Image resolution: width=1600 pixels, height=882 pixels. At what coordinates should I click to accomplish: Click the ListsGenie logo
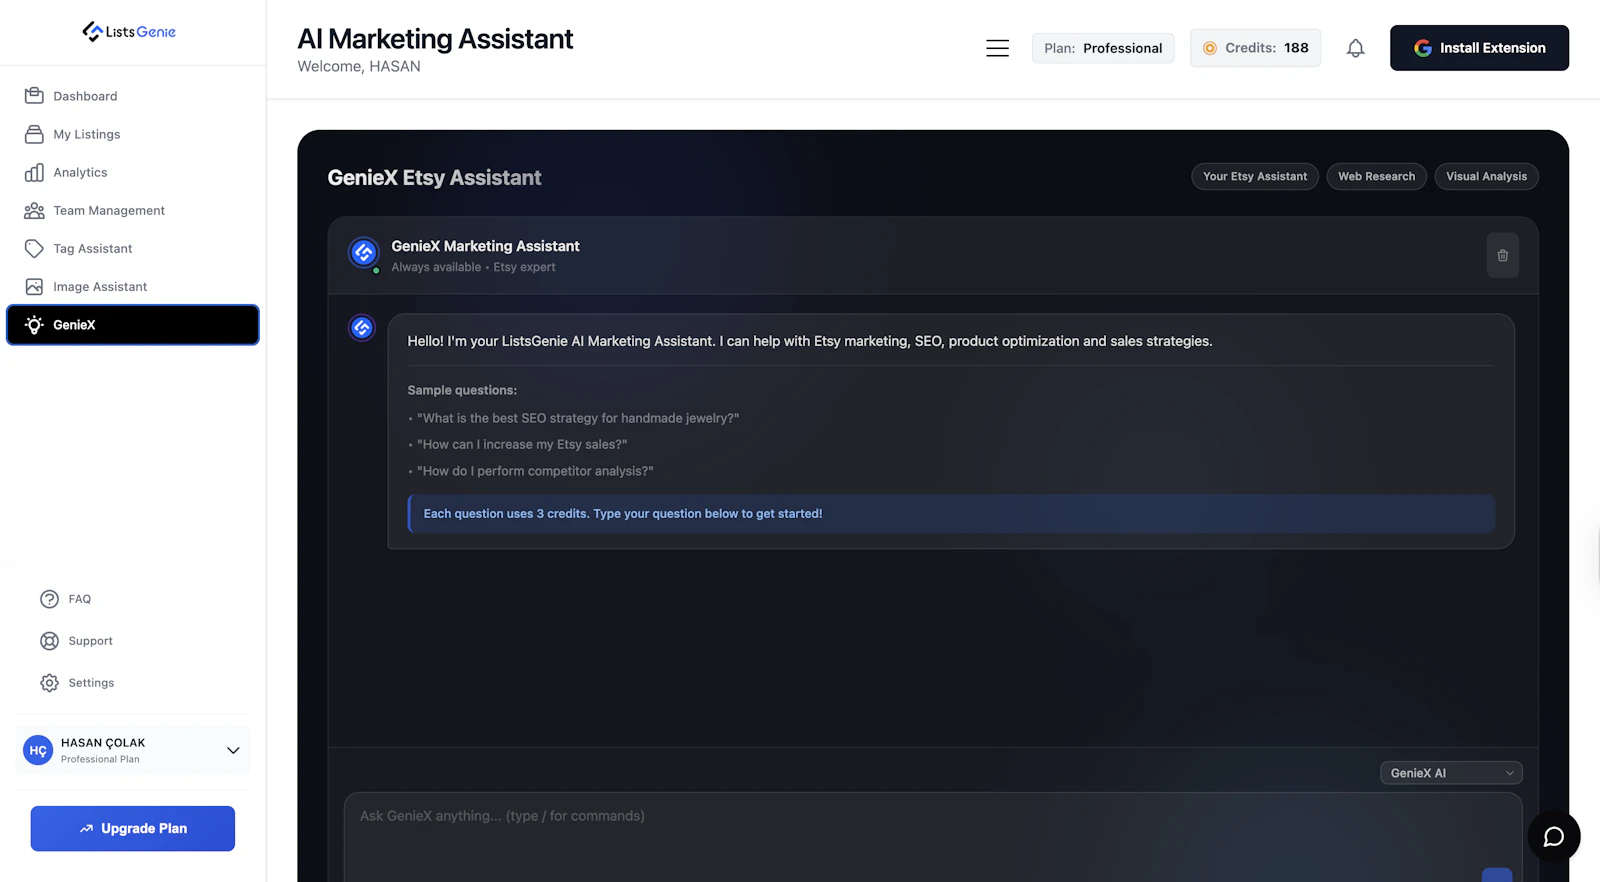(x=129, y=32)
